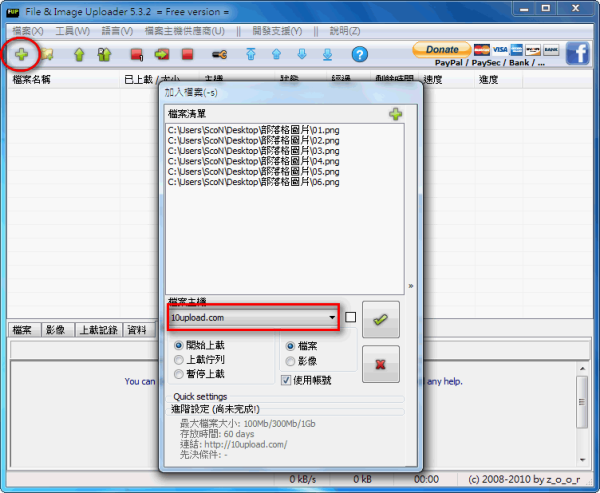Screen dimensions: 600x493
Task: Click the green arrow on red skip icon
Action: pyautogui.click(x=162, y=54)
